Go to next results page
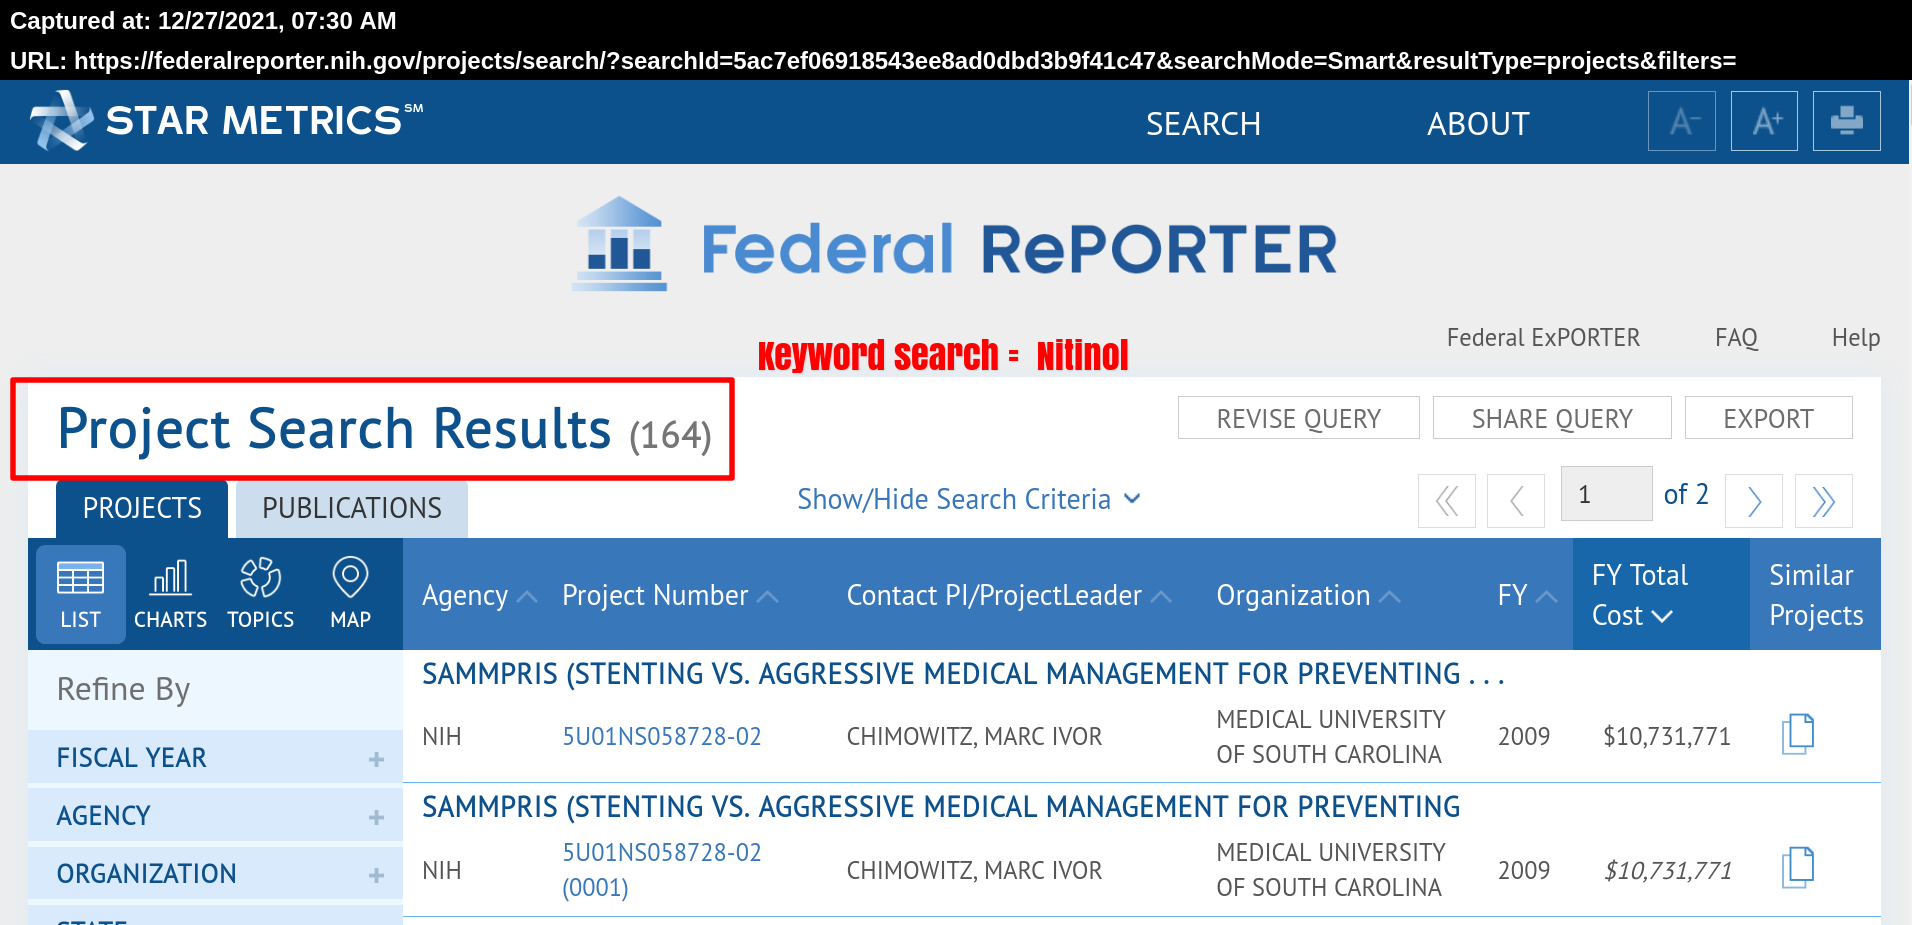Screen dimensions: 1912x925 (1754, 500)
